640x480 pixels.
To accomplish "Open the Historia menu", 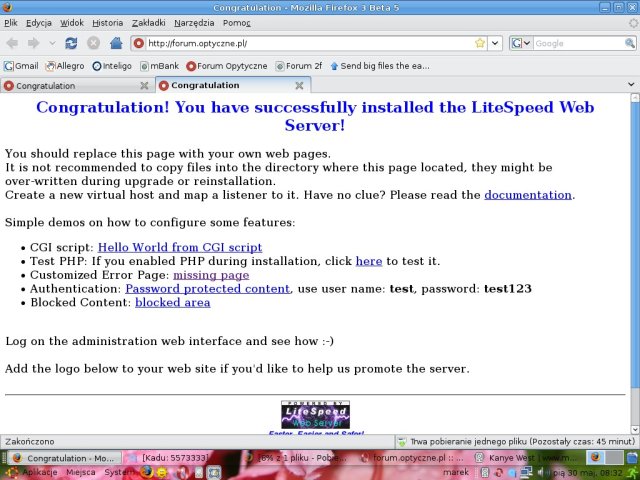I will (107, 23).
